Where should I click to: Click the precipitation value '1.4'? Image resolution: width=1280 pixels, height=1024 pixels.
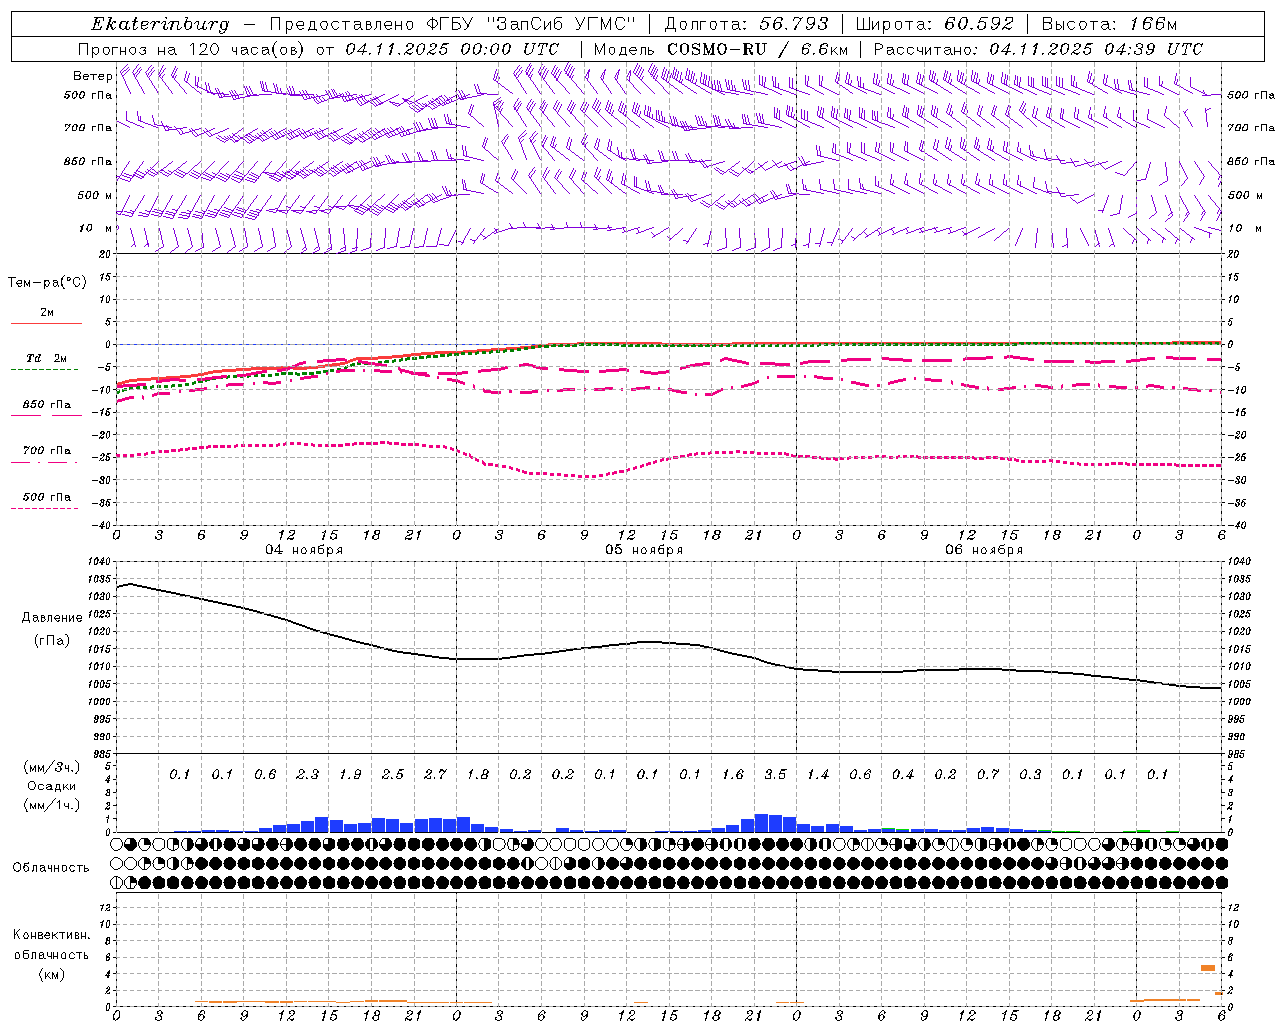[818, 774]
